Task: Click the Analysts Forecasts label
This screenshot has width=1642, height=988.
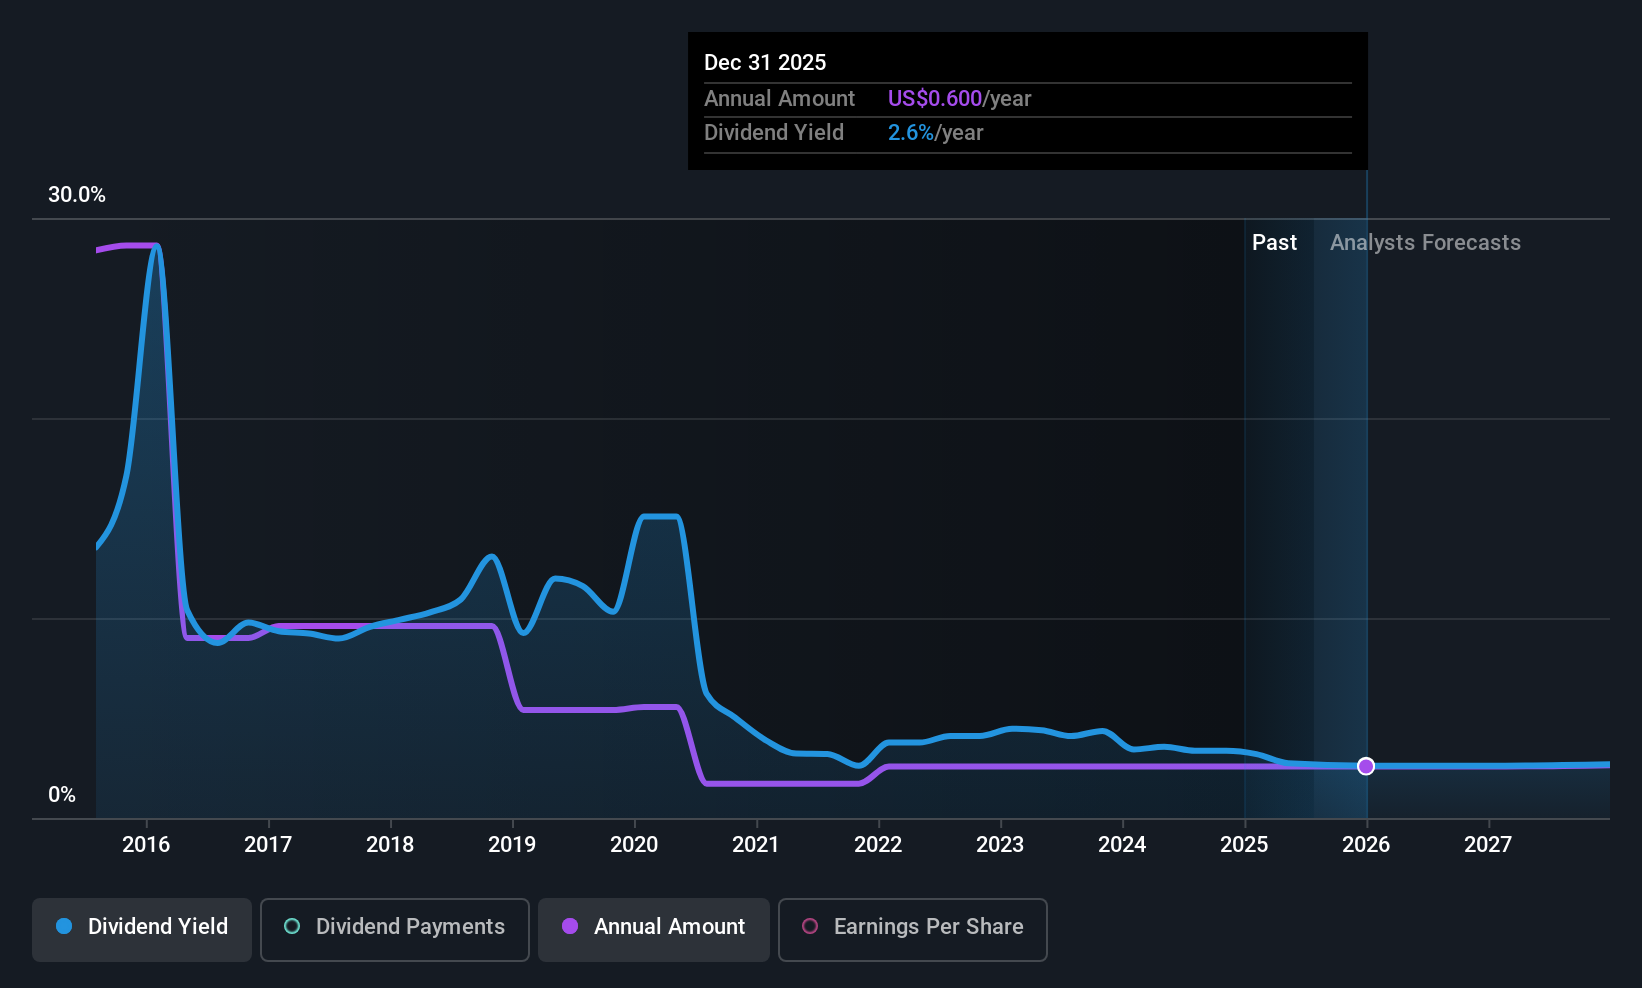Action: [1425, 243]
